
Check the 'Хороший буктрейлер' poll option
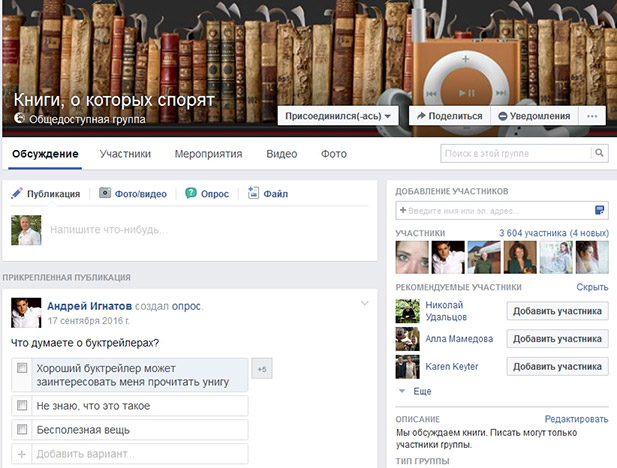[x=23, y=368]
